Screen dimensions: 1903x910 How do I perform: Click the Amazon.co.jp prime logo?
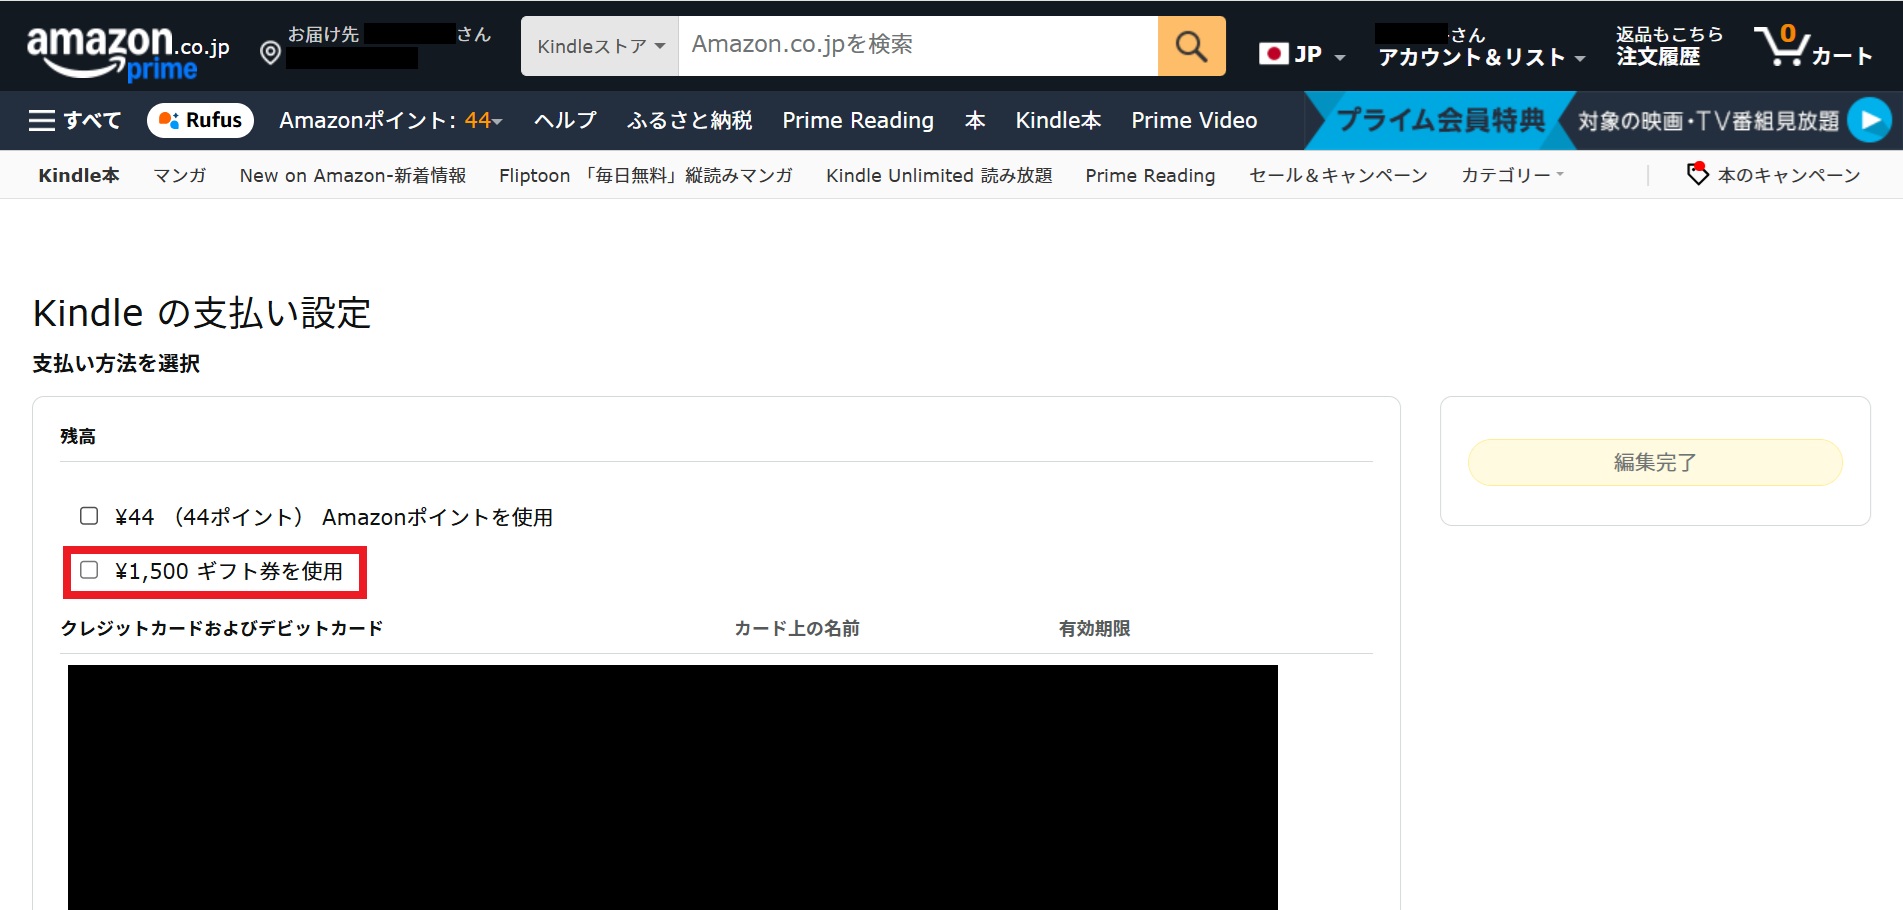[x=127, y=50]
